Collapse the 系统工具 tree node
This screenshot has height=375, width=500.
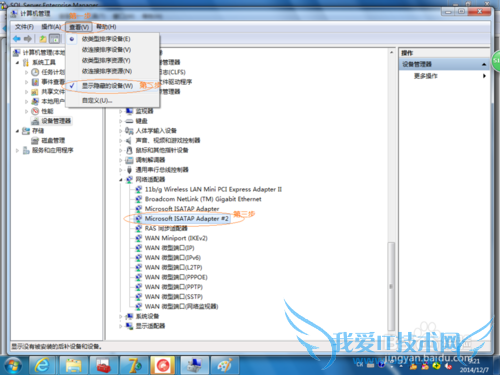pyautogui.click(x=17, y=62)
